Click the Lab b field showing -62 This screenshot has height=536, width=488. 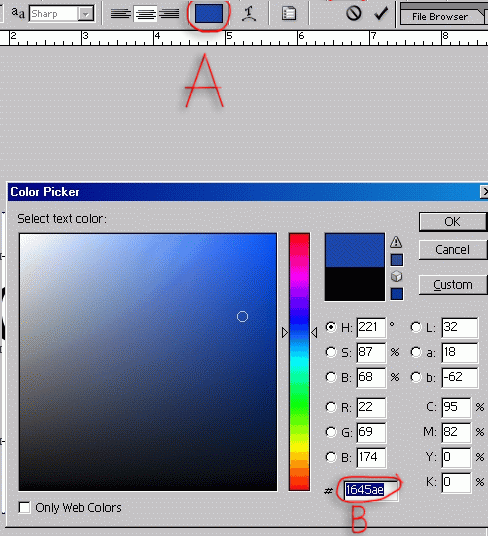(459, 377)
